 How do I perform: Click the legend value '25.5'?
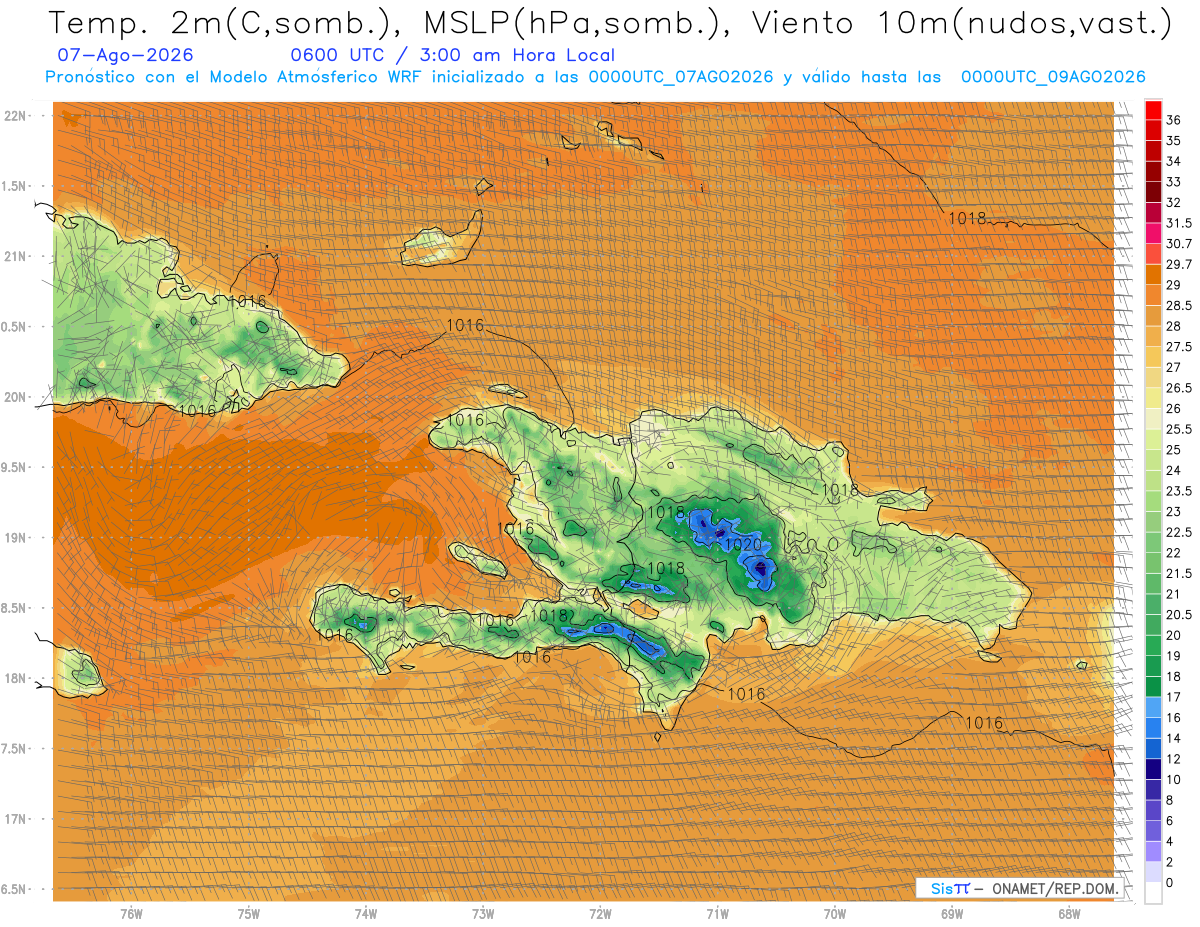coord(1179,430)
